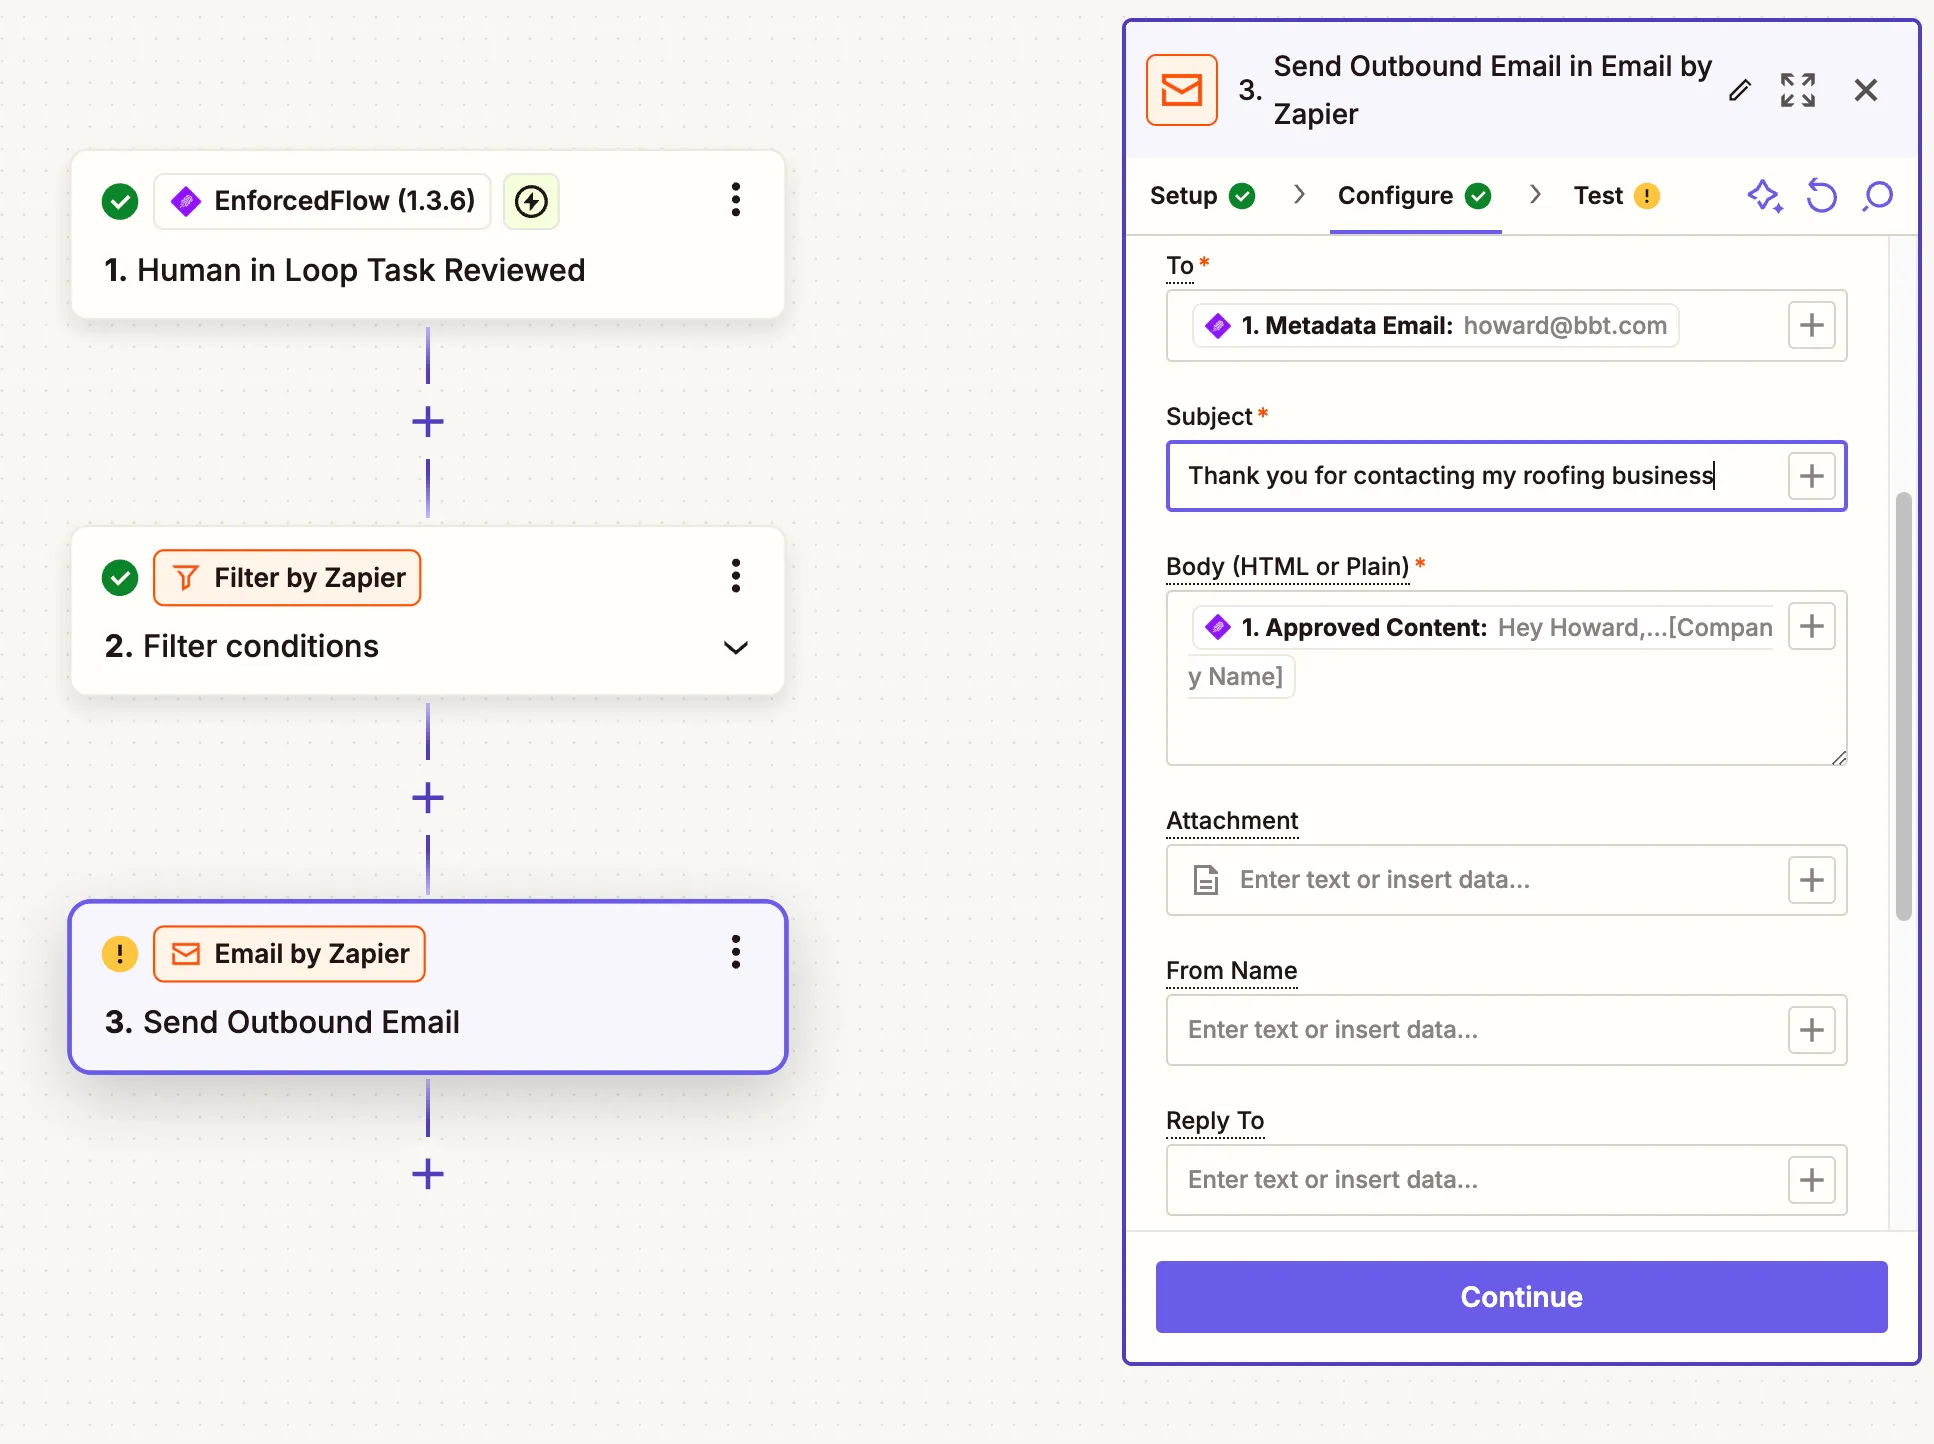Add step below Send Outbound Email

tap(428, 1174)
